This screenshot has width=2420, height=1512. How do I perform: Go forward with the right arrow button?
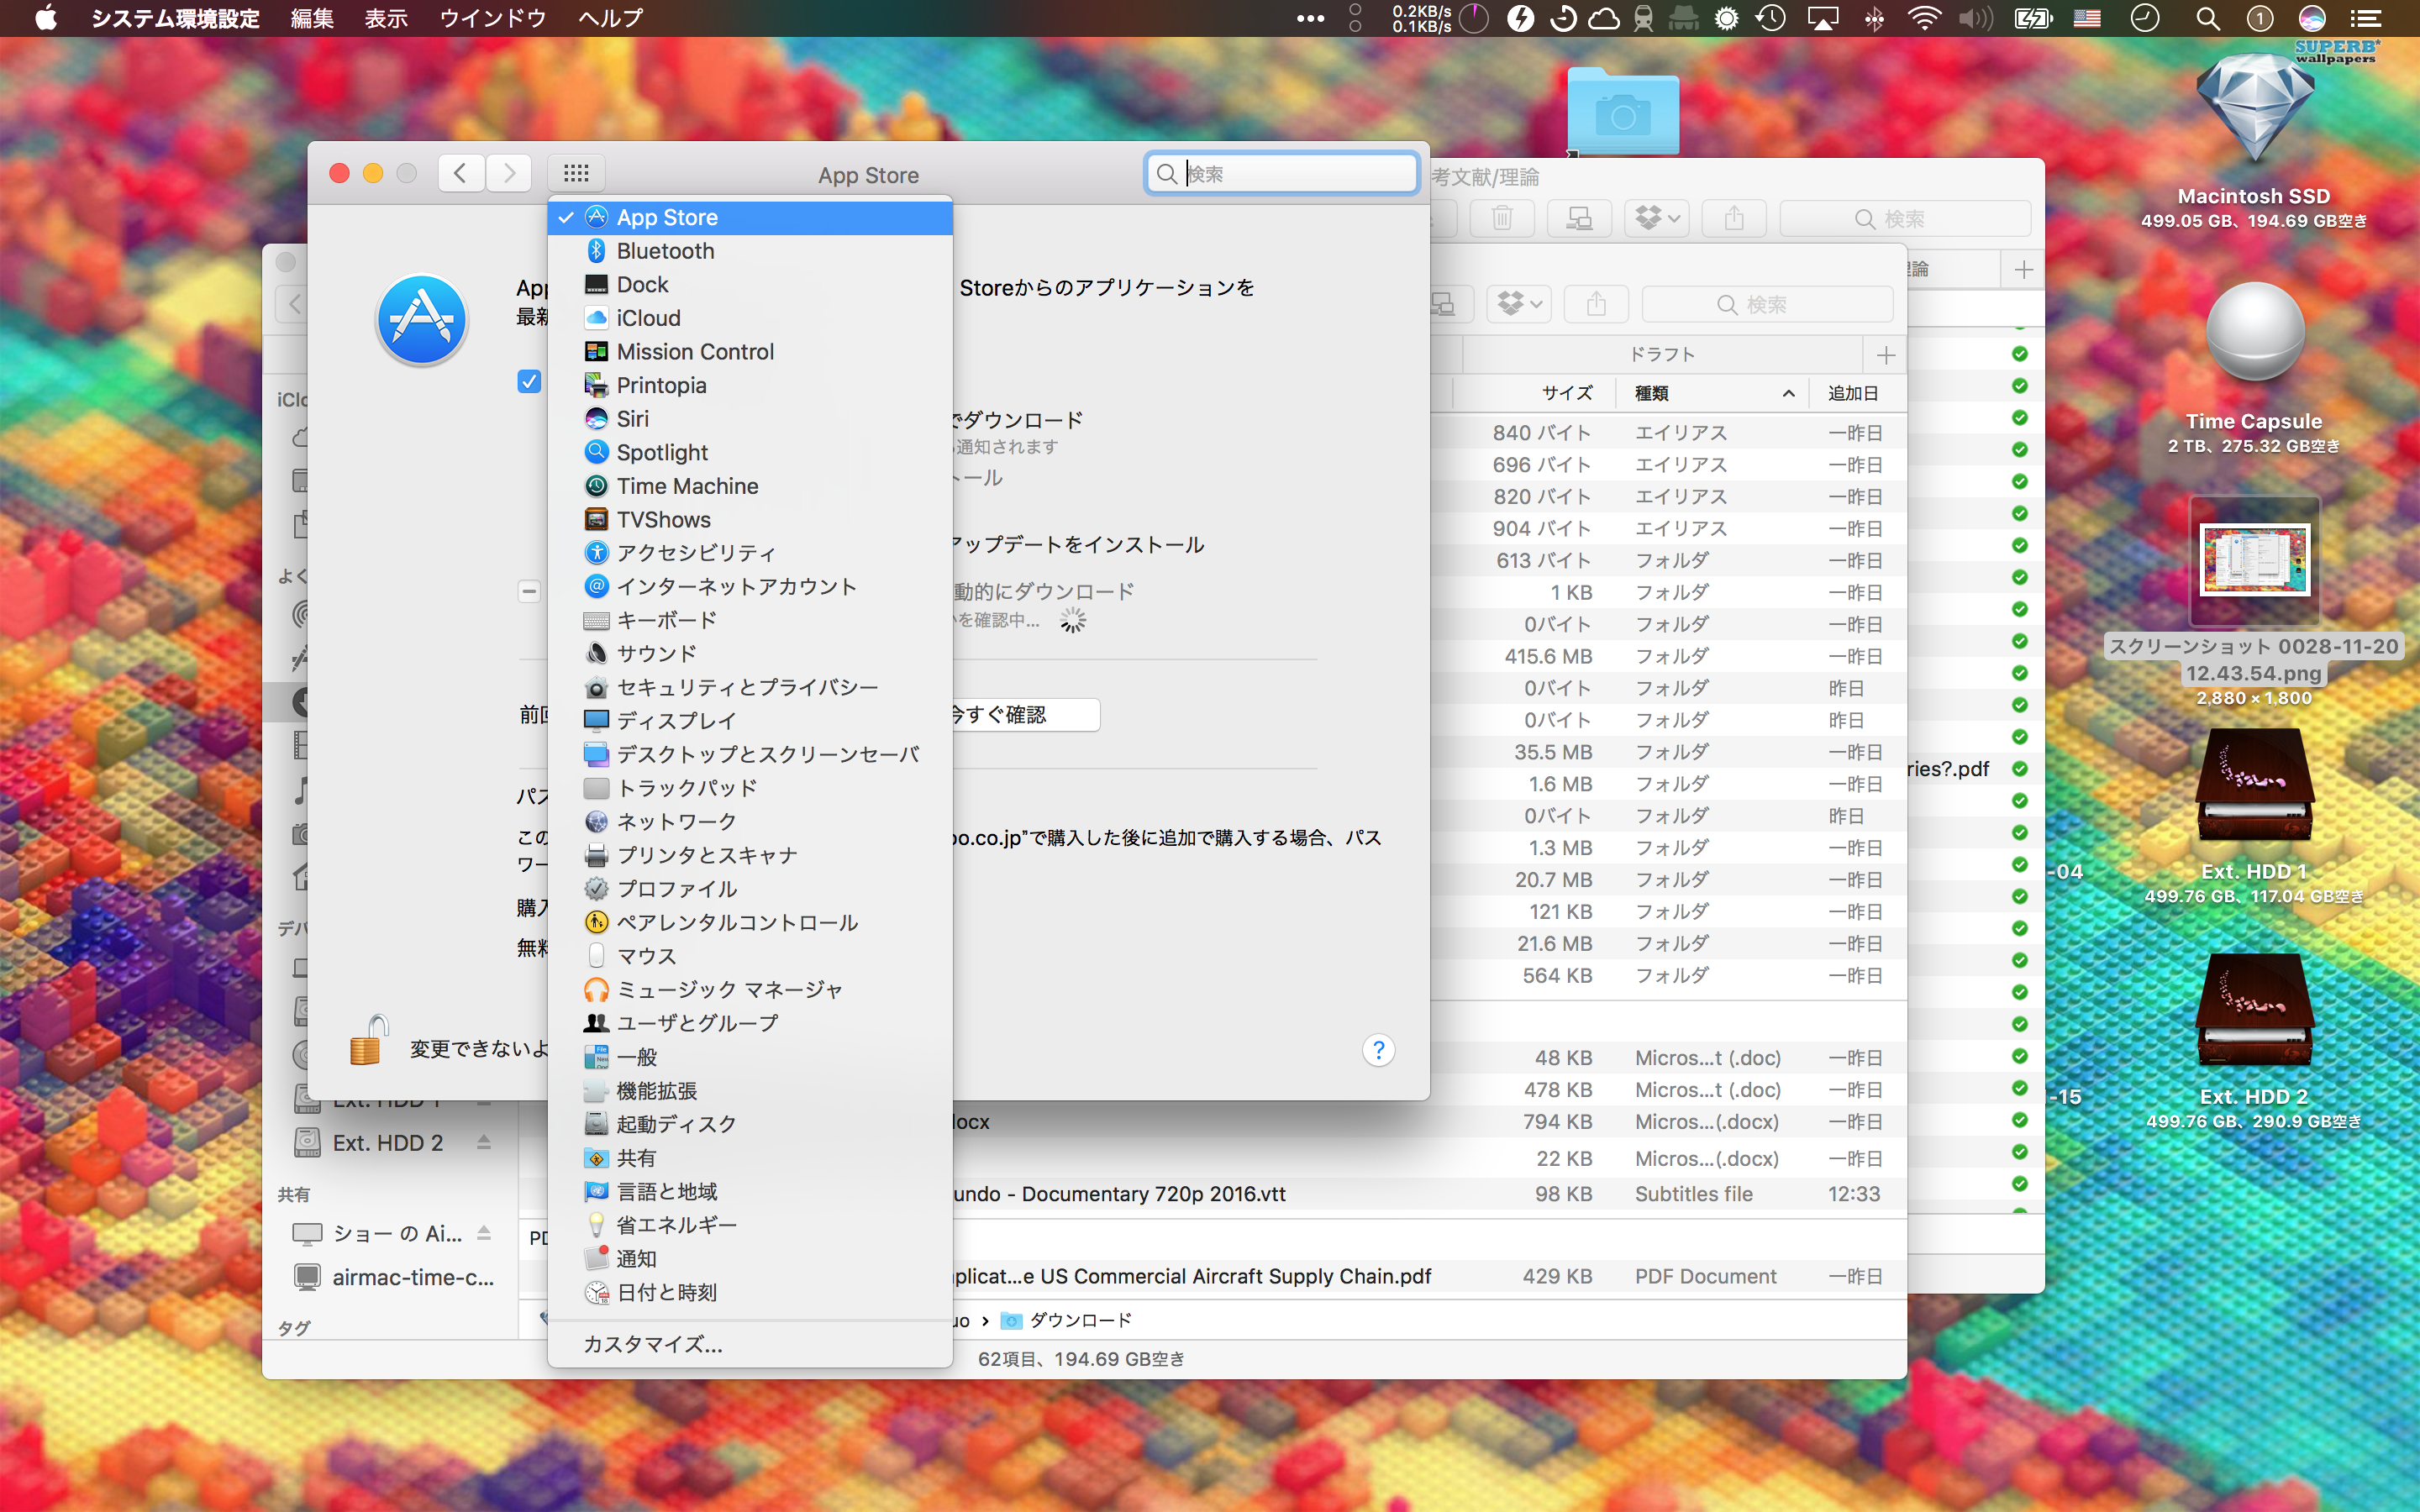pos(509,173)
